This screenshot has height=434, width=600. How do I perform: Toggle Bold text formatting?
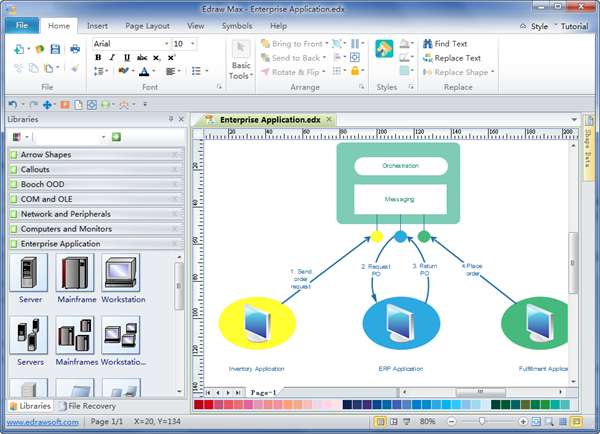tap(98, 58)
